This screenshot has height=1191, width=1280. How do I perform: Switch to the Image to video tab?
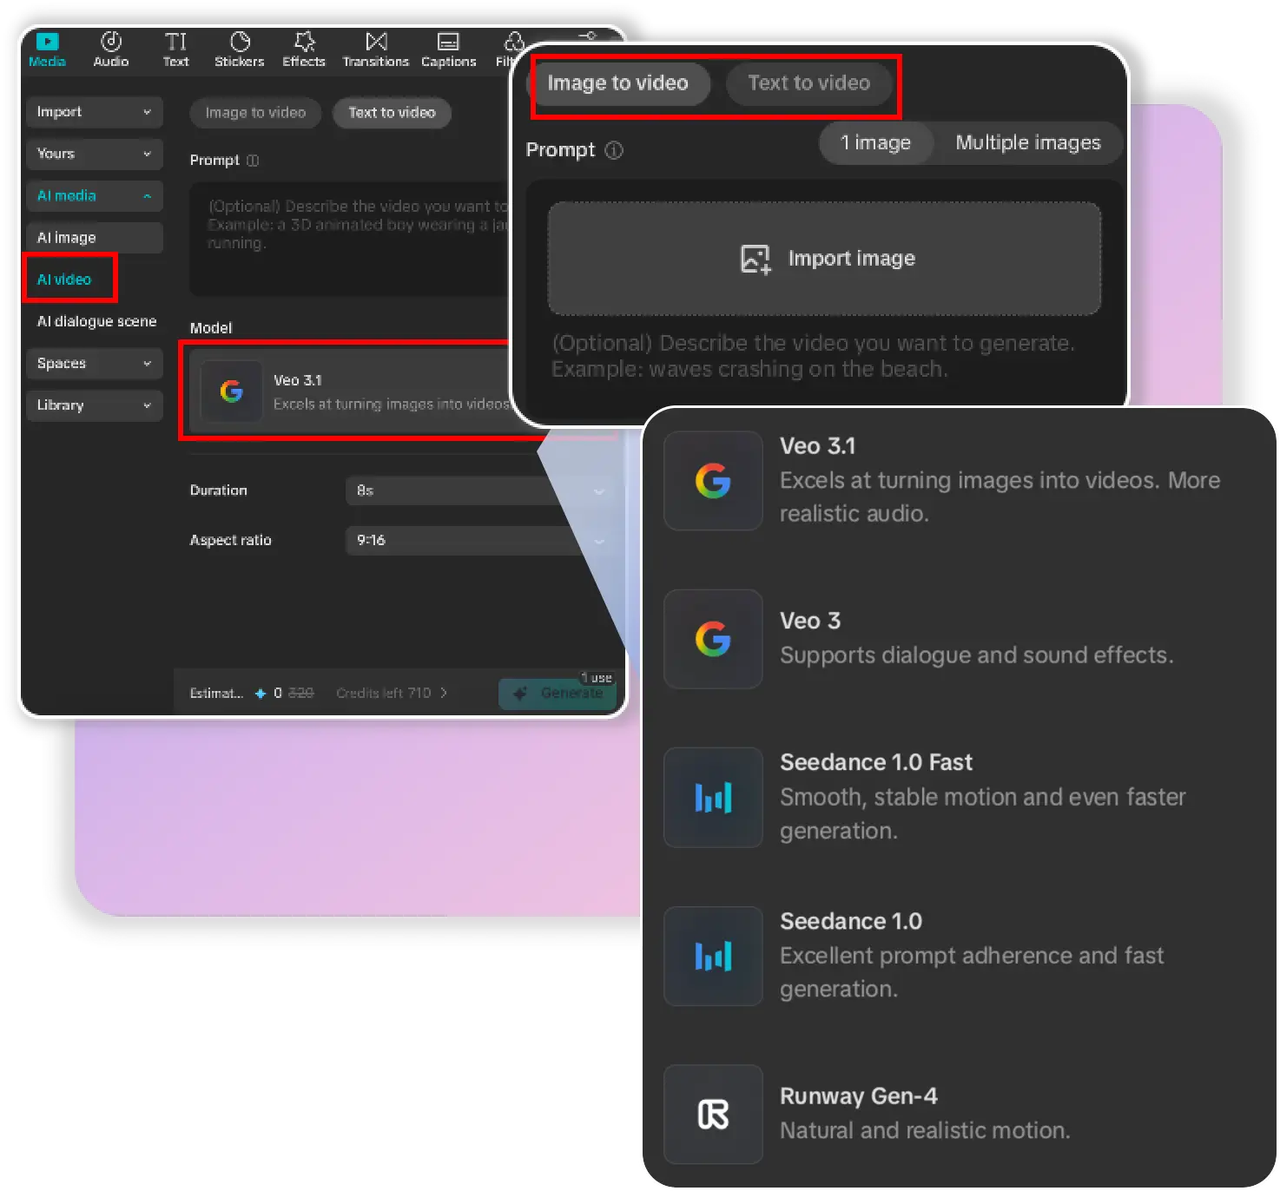(620, 84)
